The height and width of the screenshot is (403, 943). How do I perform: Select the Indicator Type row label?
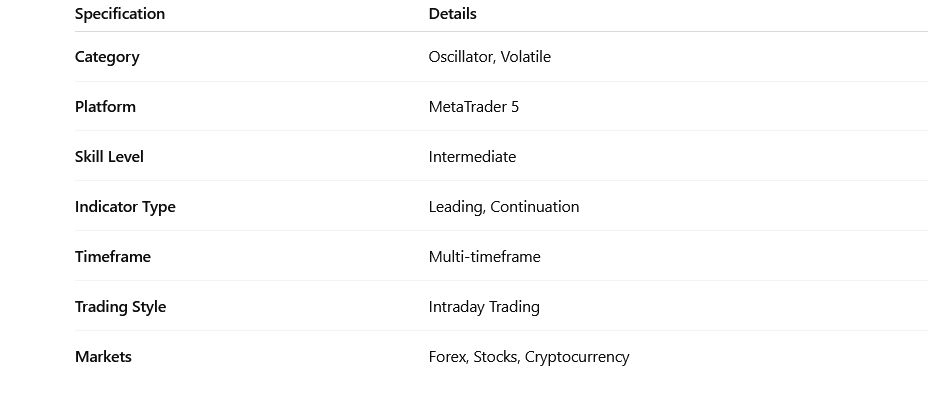(x=125, y=207)
